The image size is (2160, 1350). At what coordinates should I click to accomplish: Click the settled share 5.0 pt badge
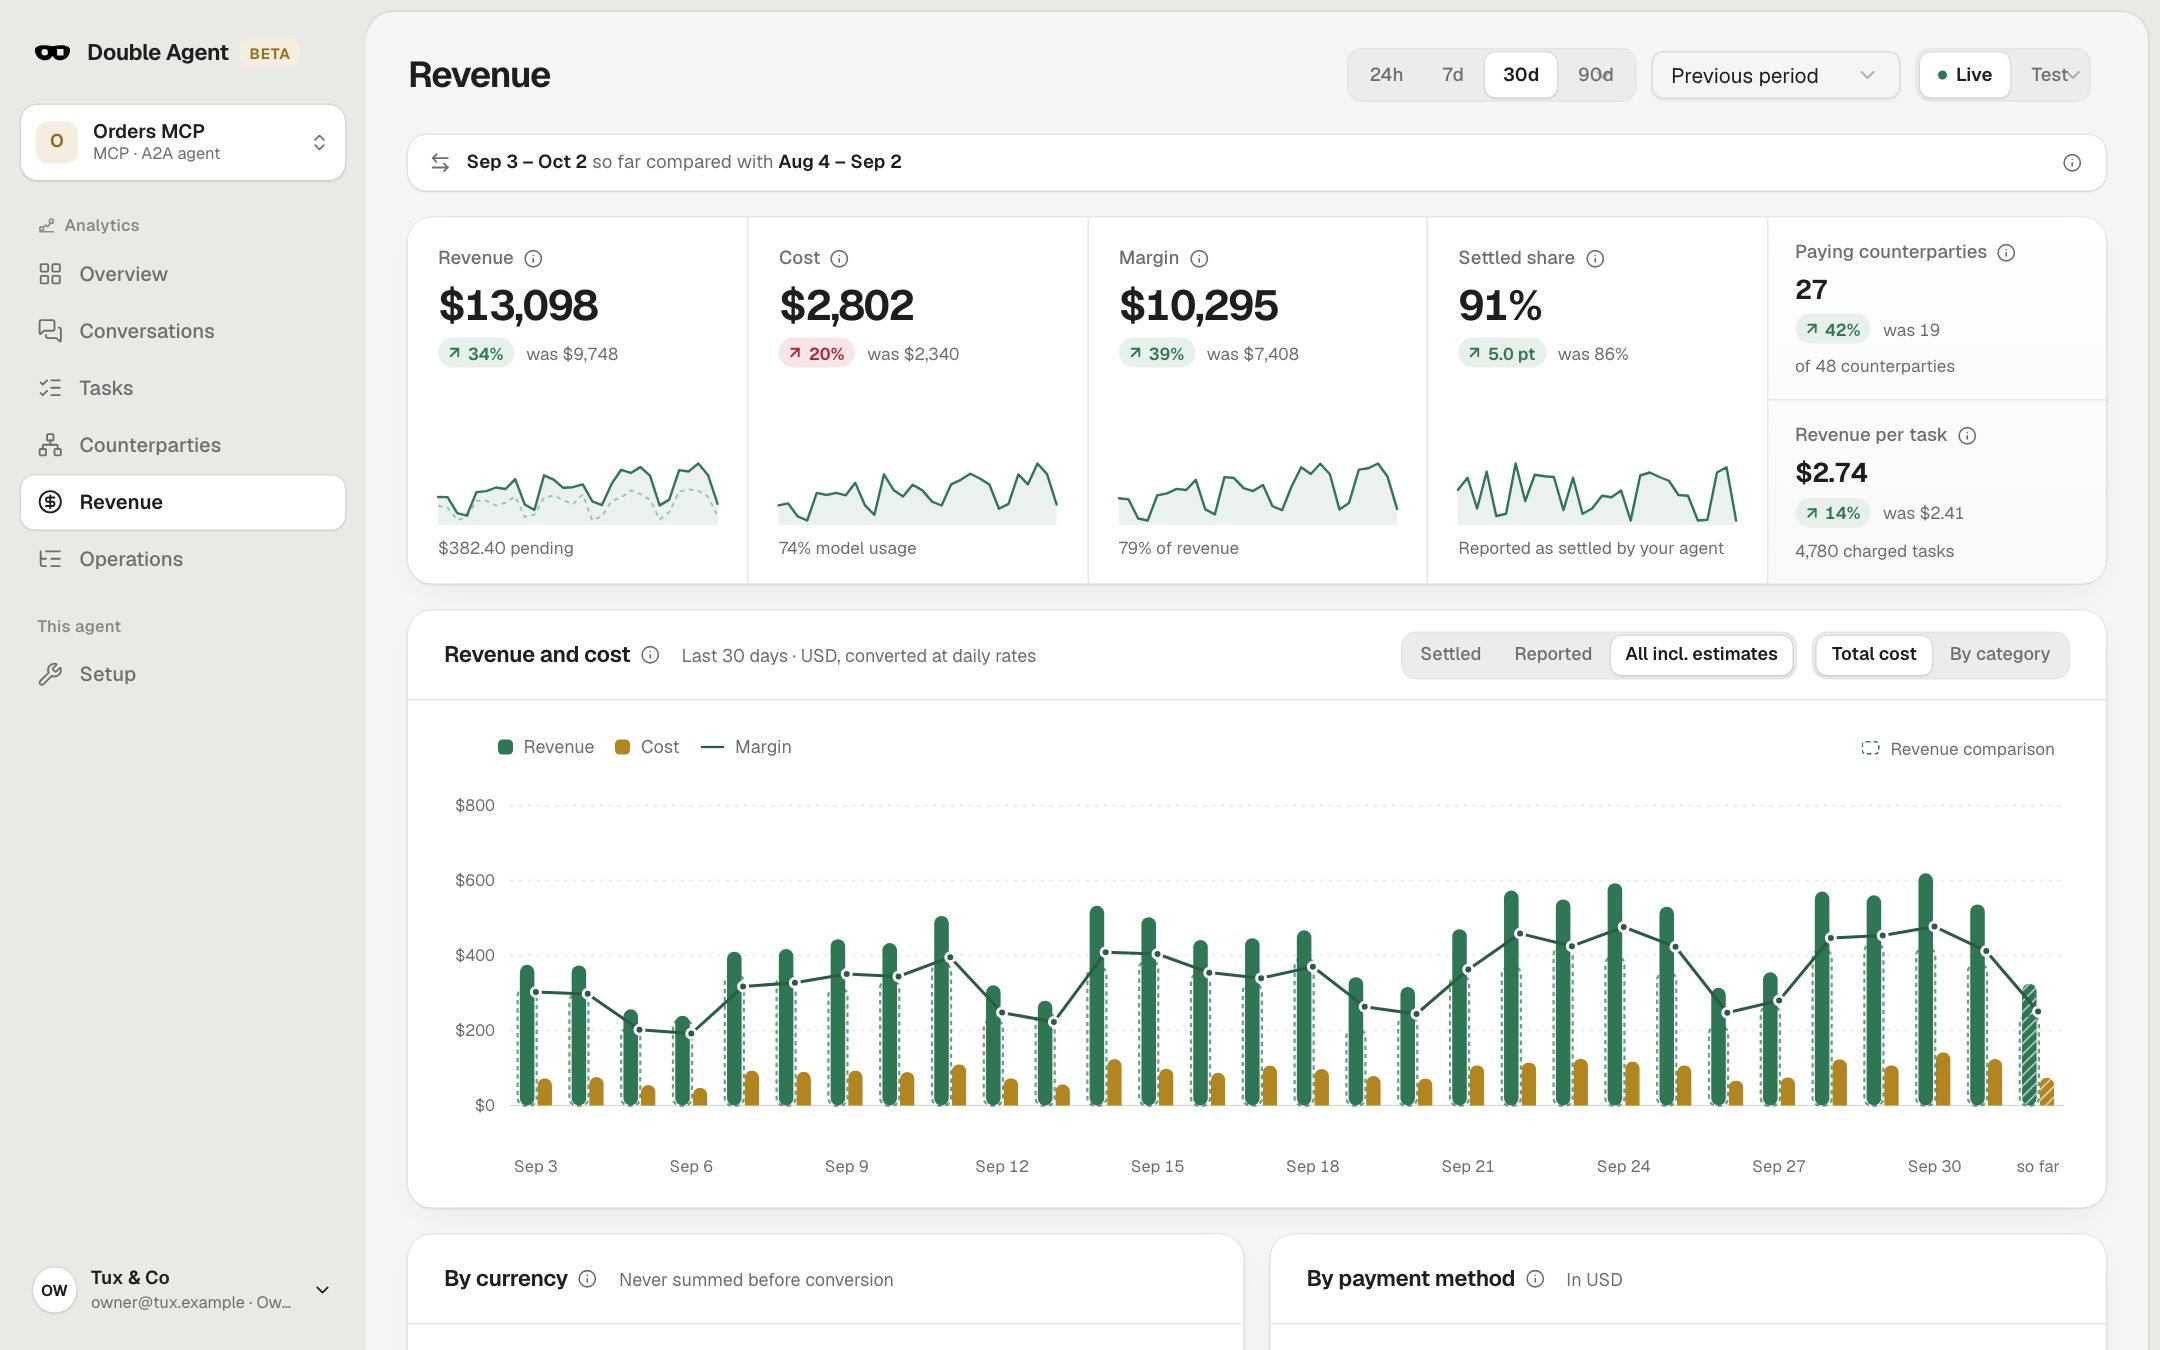(1502, 354)
